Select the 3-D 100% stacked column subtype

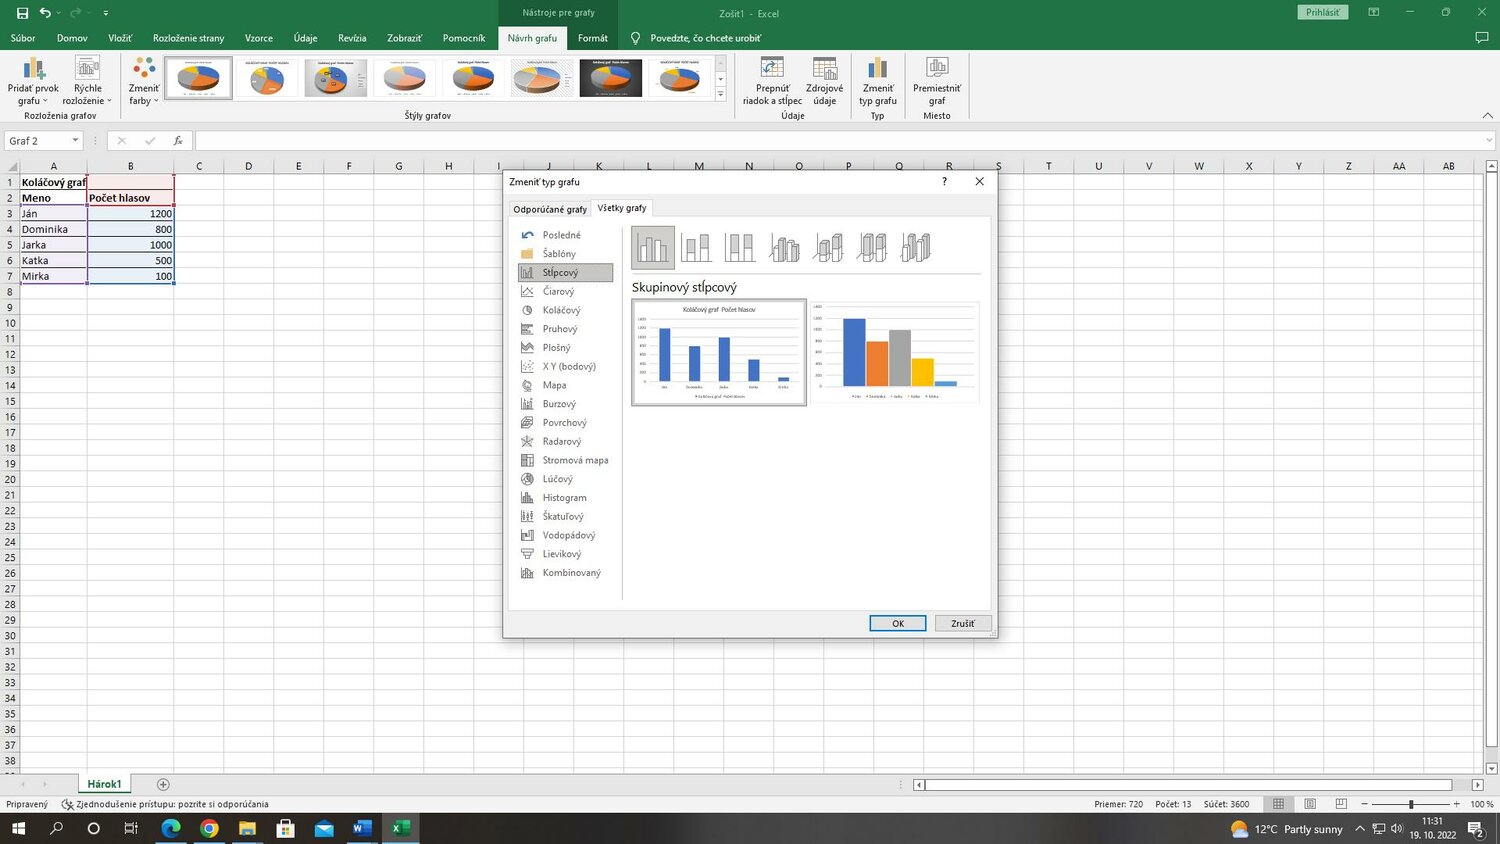872,247
